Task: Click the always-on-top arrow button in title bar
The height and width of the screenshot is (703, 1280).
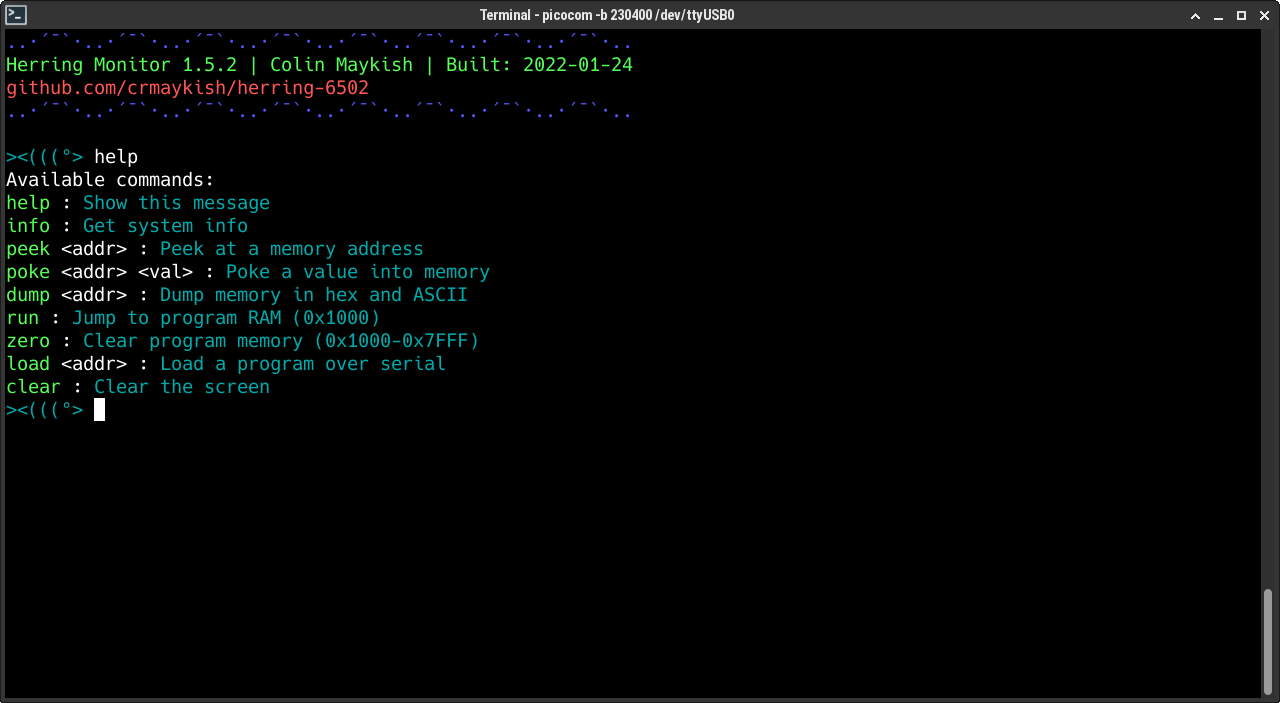Action: click(x=1194, y=15)
